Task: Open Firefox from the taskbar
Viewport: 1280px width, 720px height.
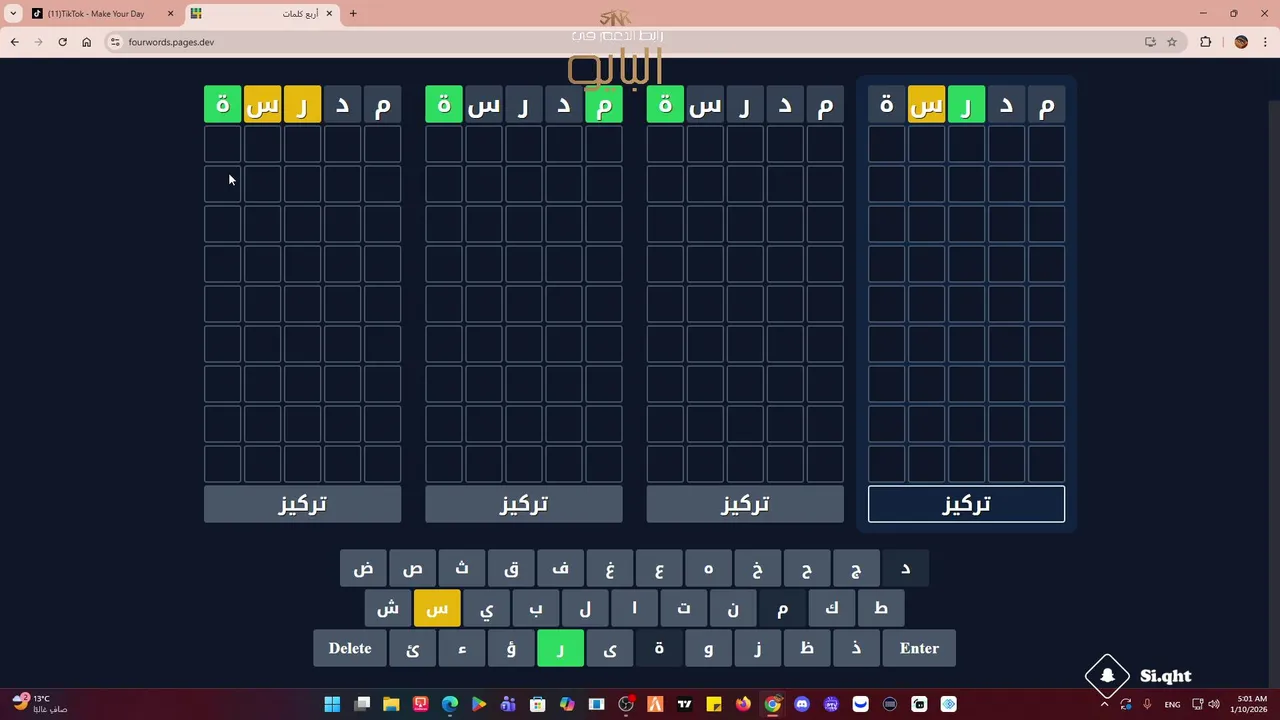Action: point(743,704)
